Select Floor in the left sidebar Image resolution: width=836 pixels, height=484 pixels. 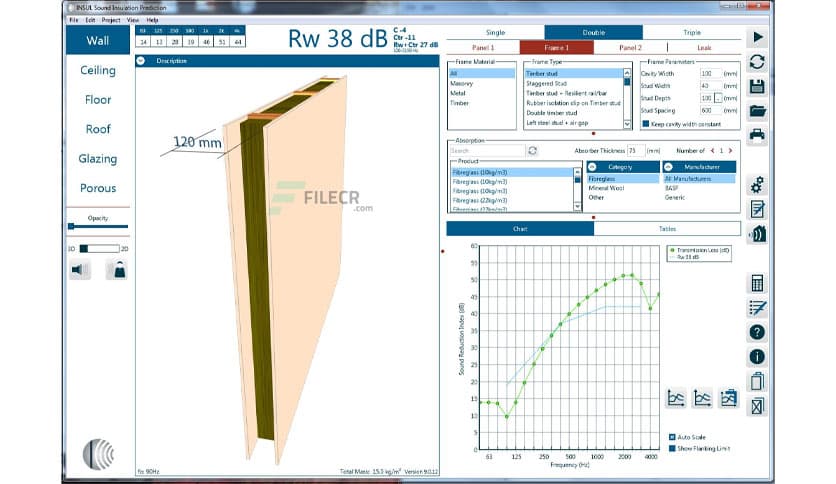(98, 100)
